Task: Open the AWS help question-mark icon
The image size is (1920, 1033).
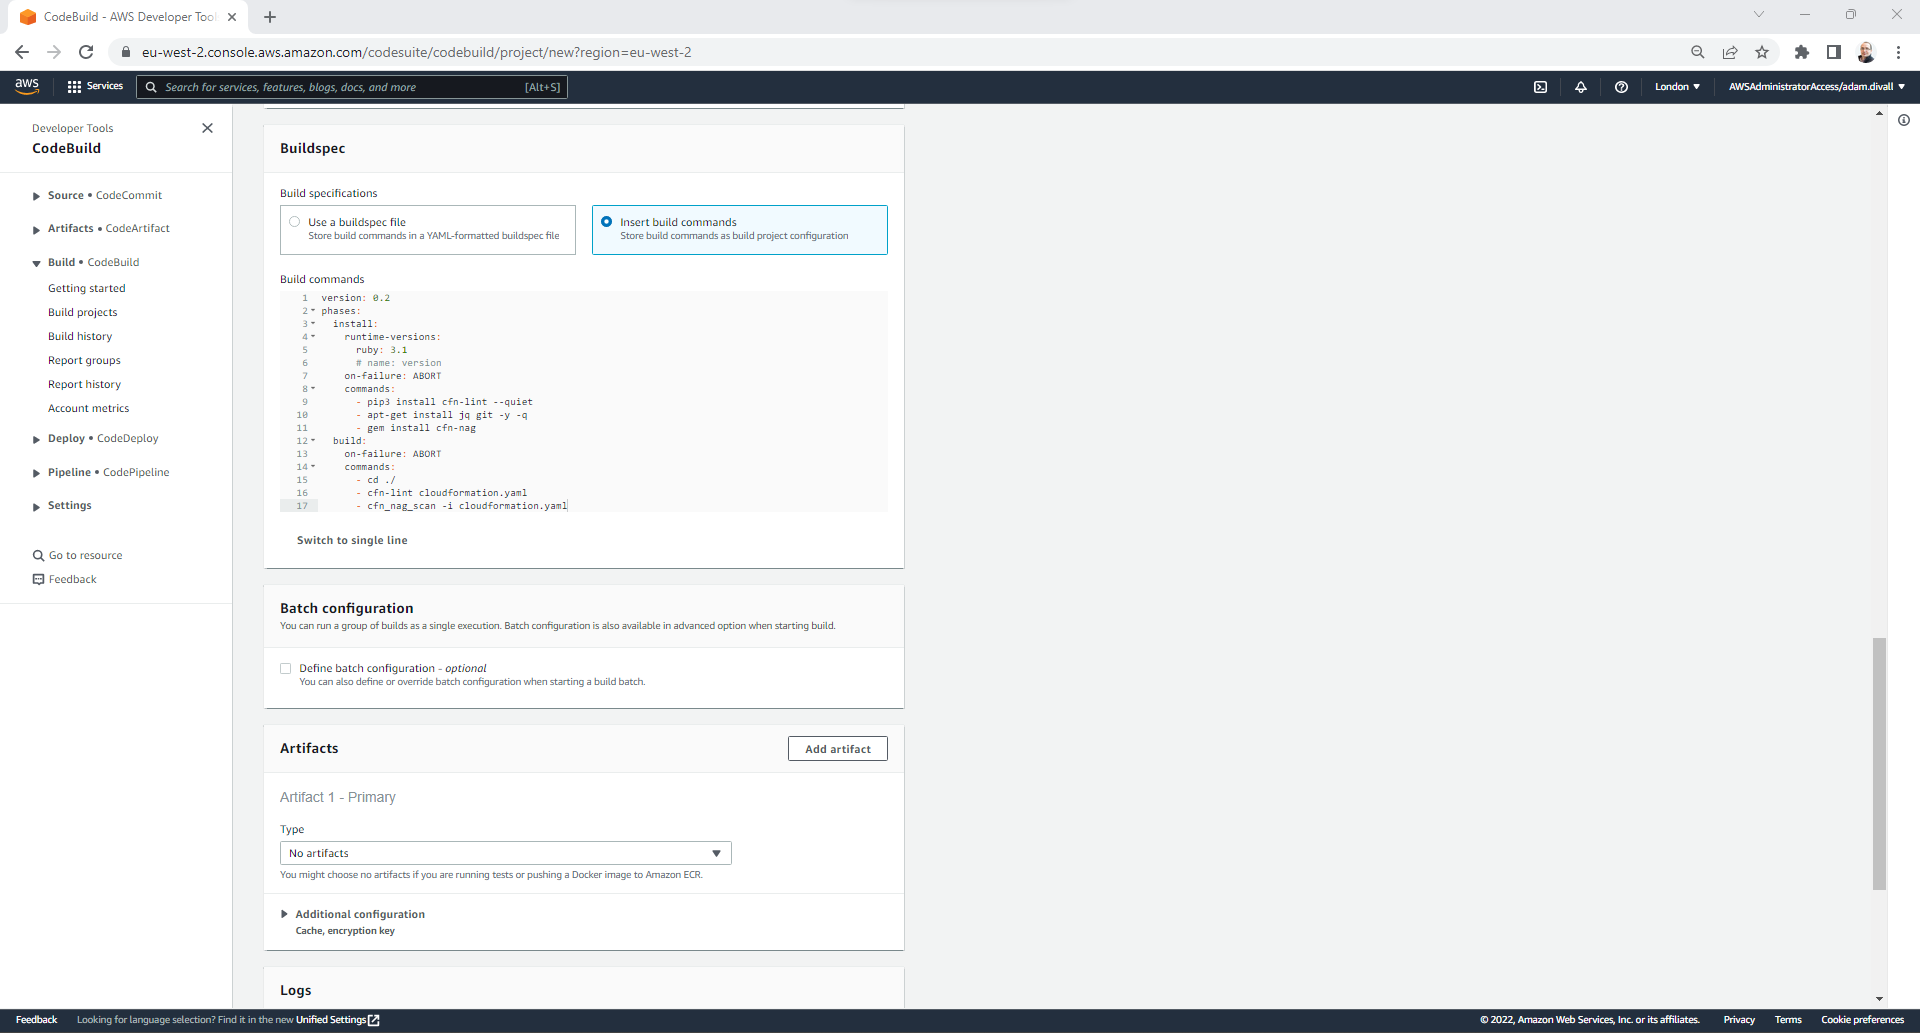Action: click(x=1621, y=87)
